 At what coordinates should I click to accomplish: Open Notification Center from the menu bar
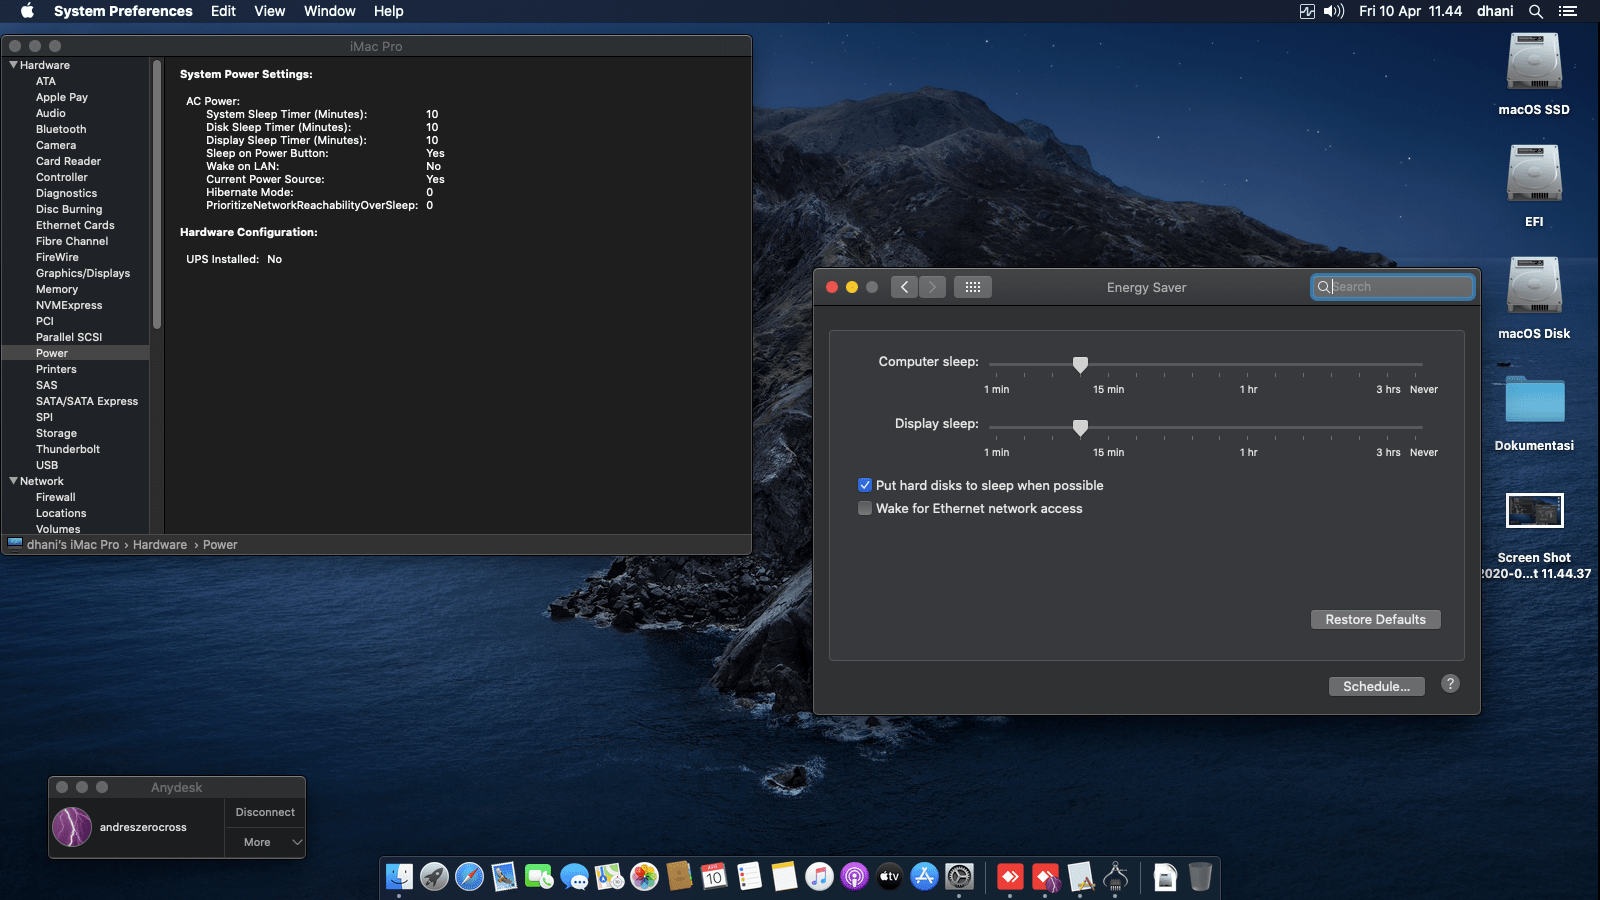(1568, 11)
